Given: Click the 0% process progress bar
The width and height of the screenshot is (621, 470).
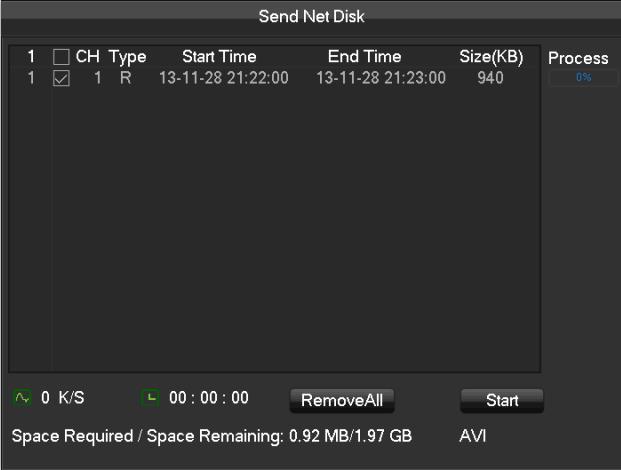Looking at the screenshot, I should (x=583, y=77).
